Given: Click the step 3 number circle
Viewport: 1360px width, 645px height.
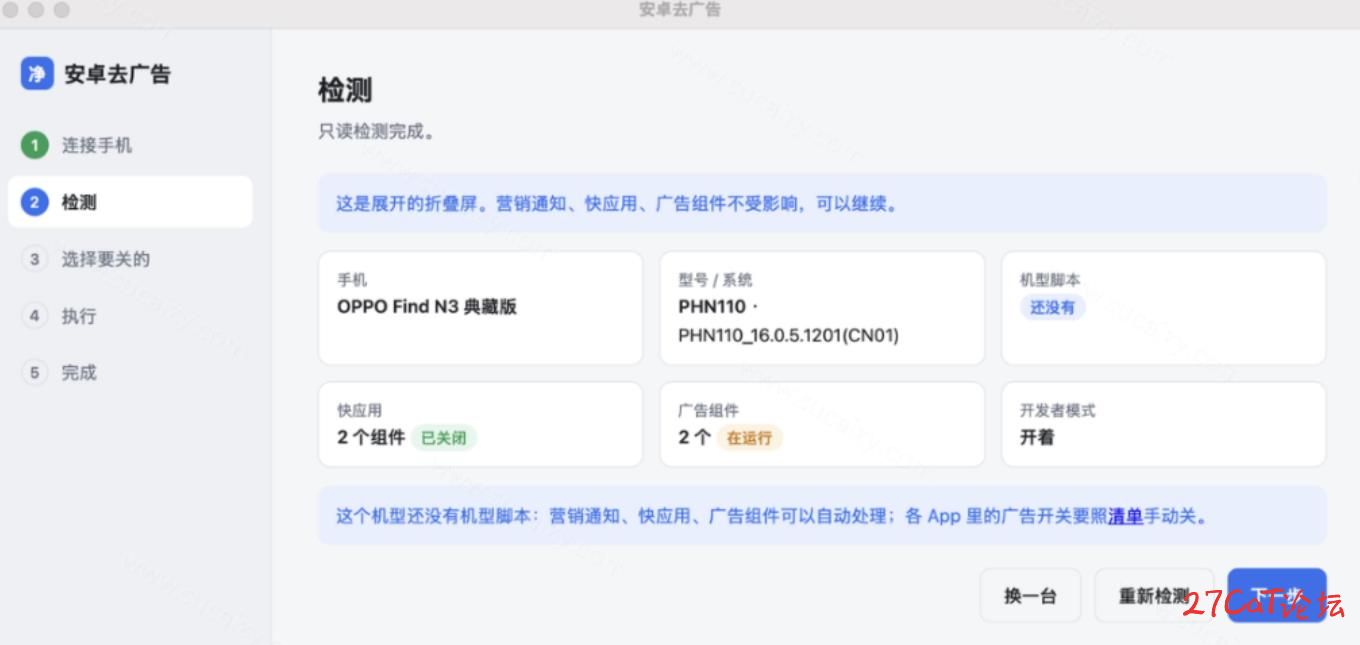Looking at the screenshot, I should pos(34,259).
